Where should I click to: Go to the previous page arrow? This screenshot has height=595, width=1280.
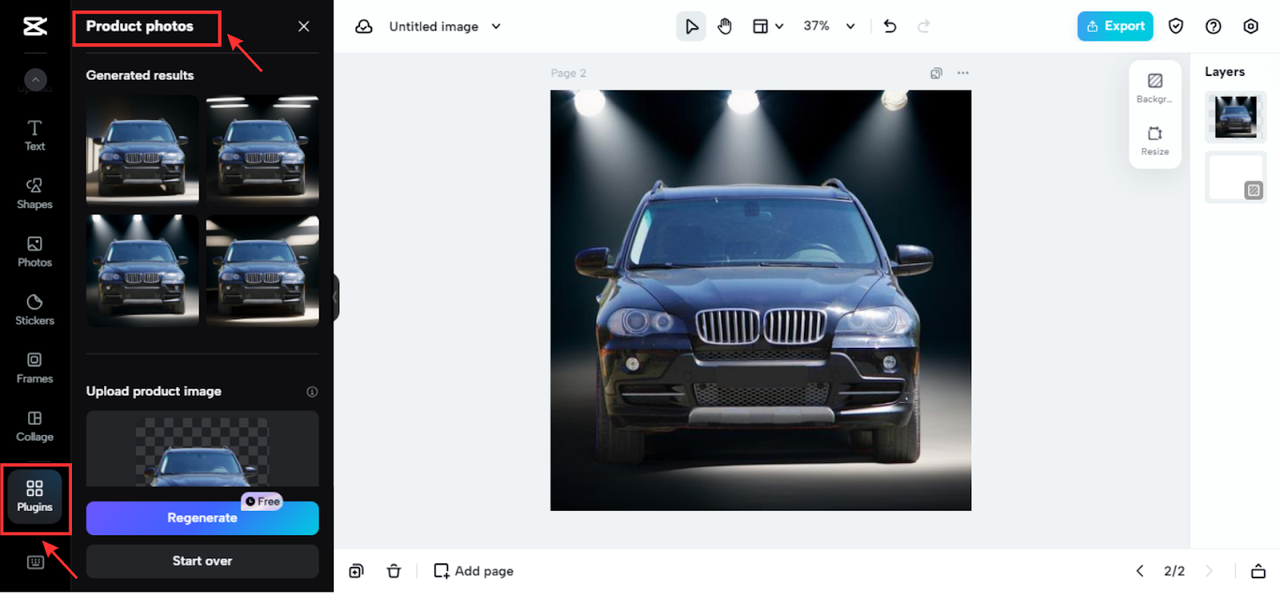(x=1139, y=571)
